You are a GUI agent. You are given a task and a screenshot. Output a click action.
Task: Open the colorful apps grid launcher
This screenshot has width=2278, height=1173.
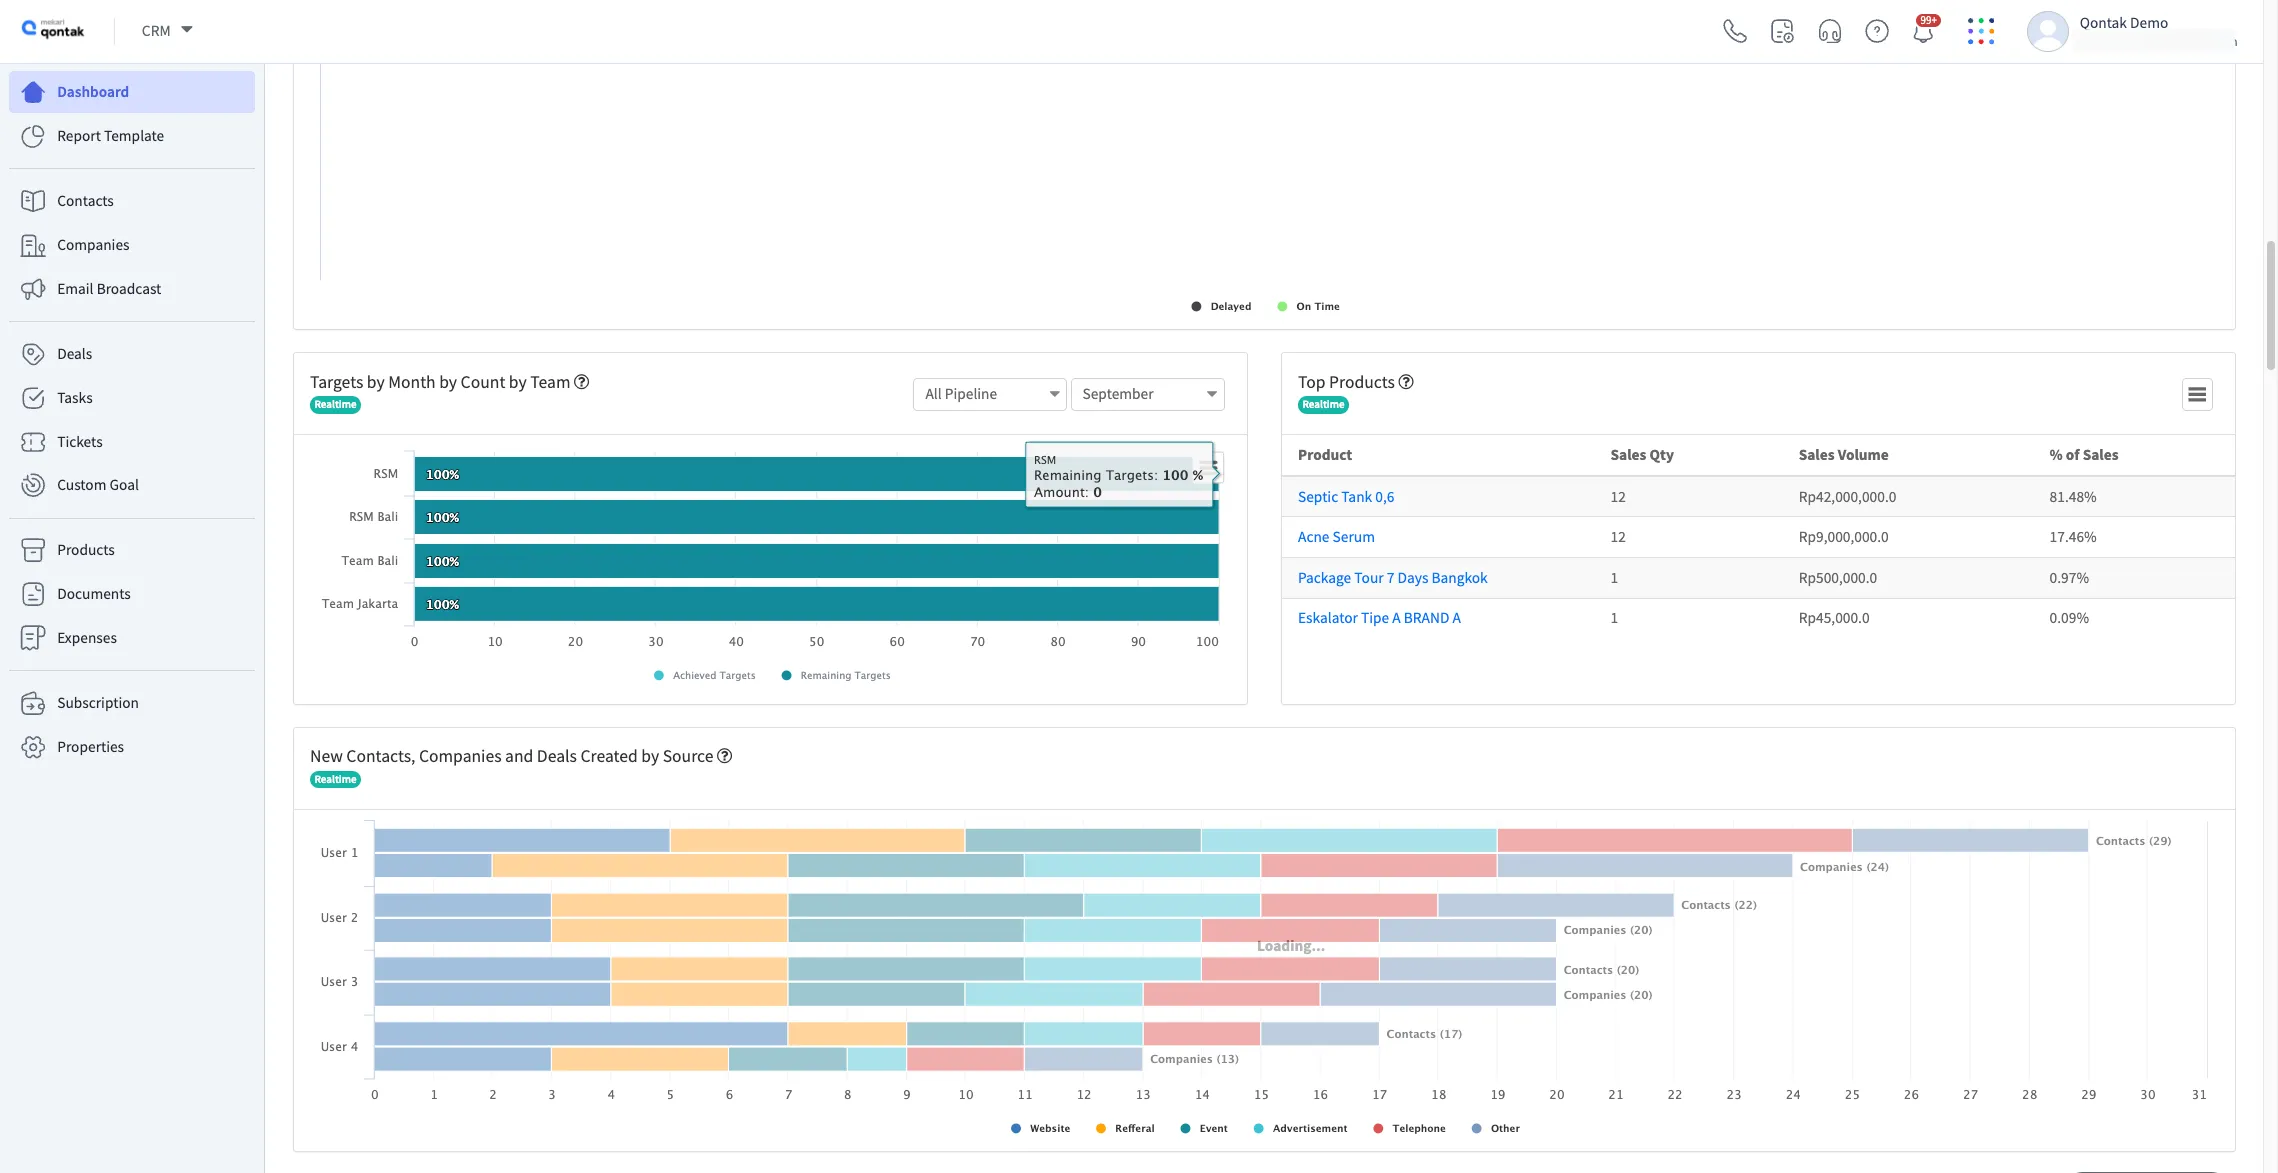tap(1980, 31)
